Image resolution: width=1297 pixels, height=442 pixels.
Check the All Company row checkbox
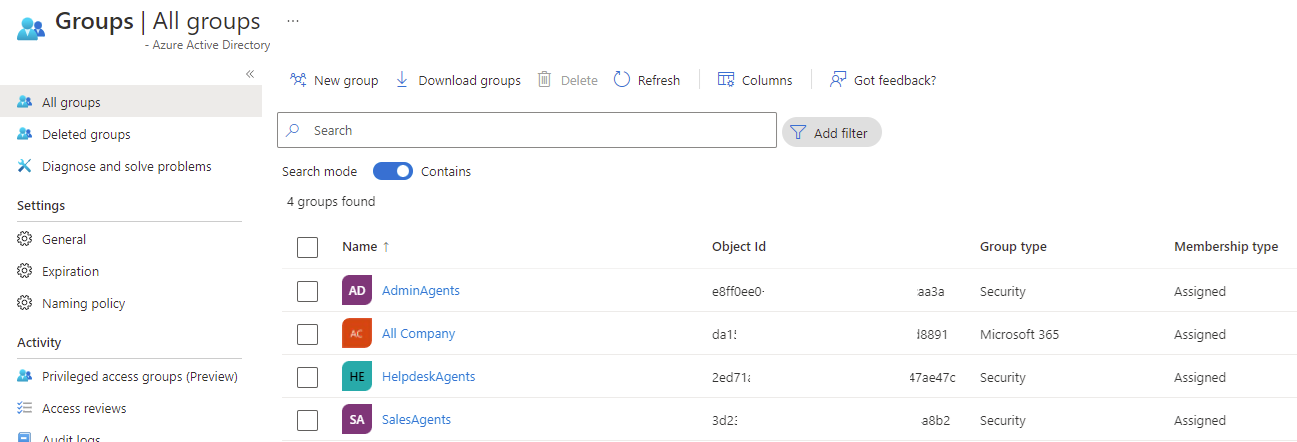pos(308,334)
